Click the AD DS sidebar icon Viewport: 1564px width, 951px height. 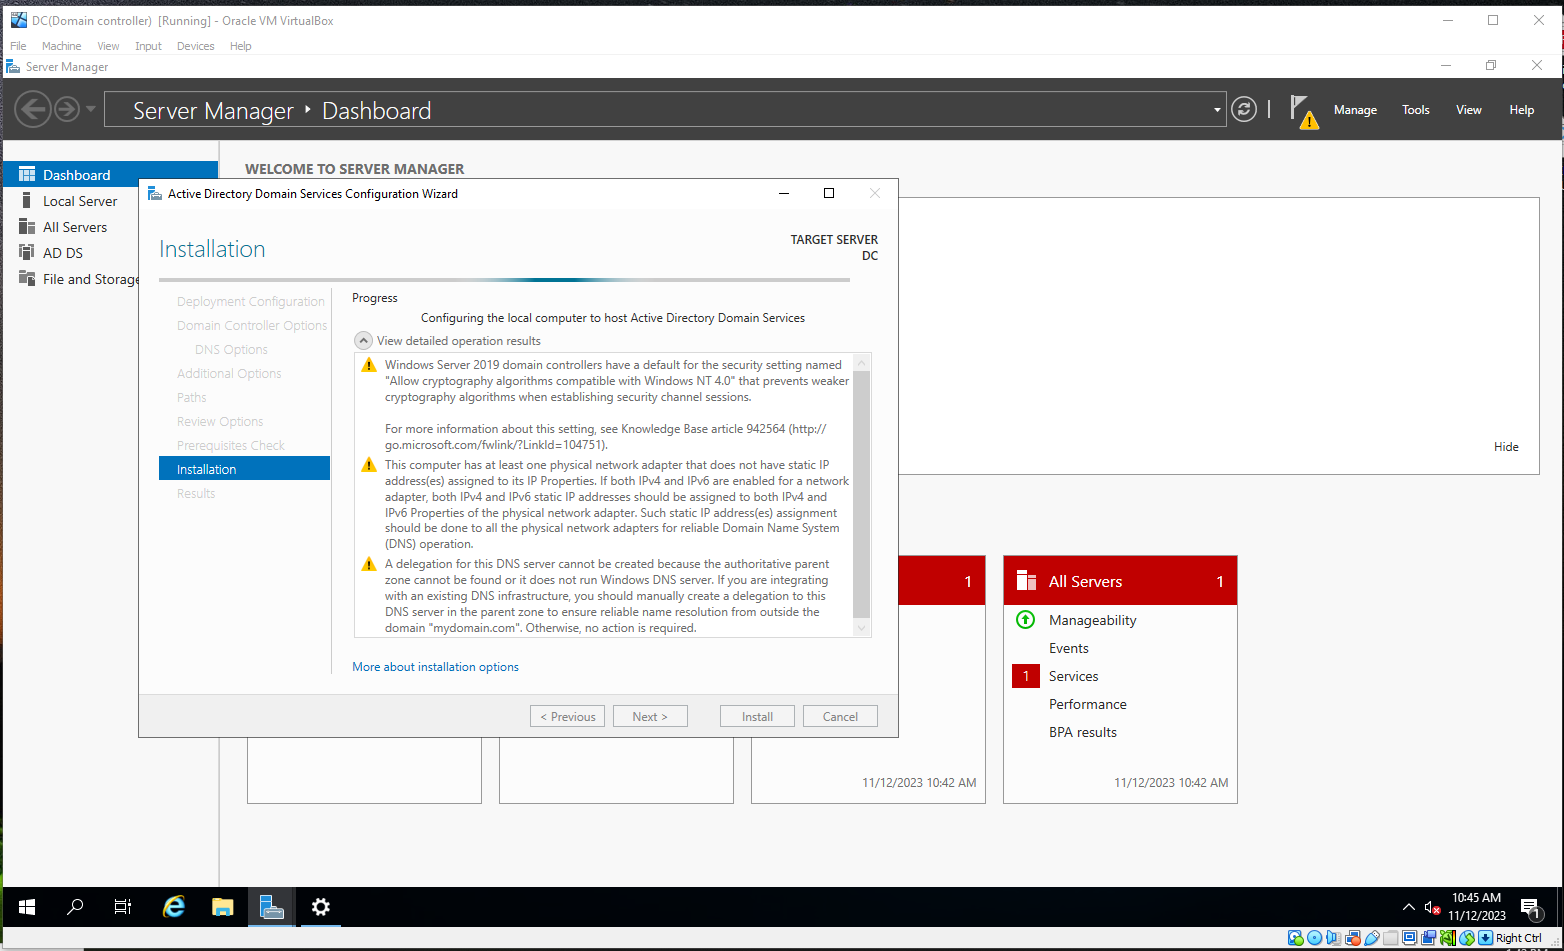click(x=27, y=252)
